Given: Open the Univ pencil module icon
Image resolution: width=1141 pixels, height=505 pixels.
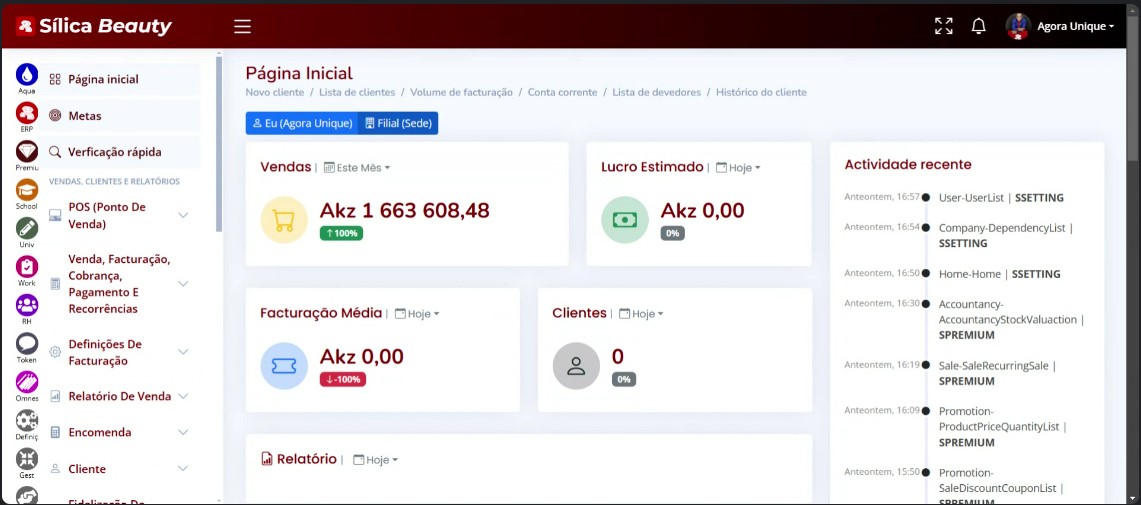Looking at the screenshot, I should tap(27, 228).
